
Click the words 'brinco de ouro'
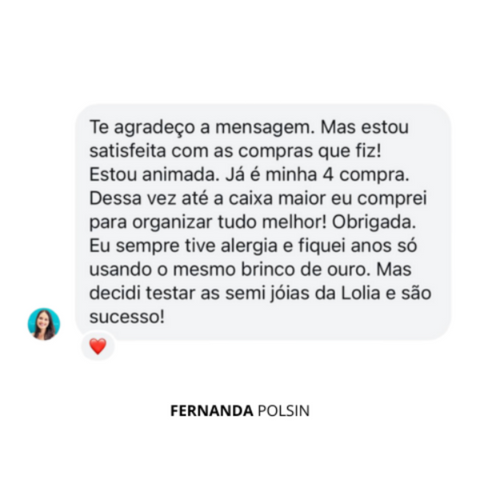306,270
